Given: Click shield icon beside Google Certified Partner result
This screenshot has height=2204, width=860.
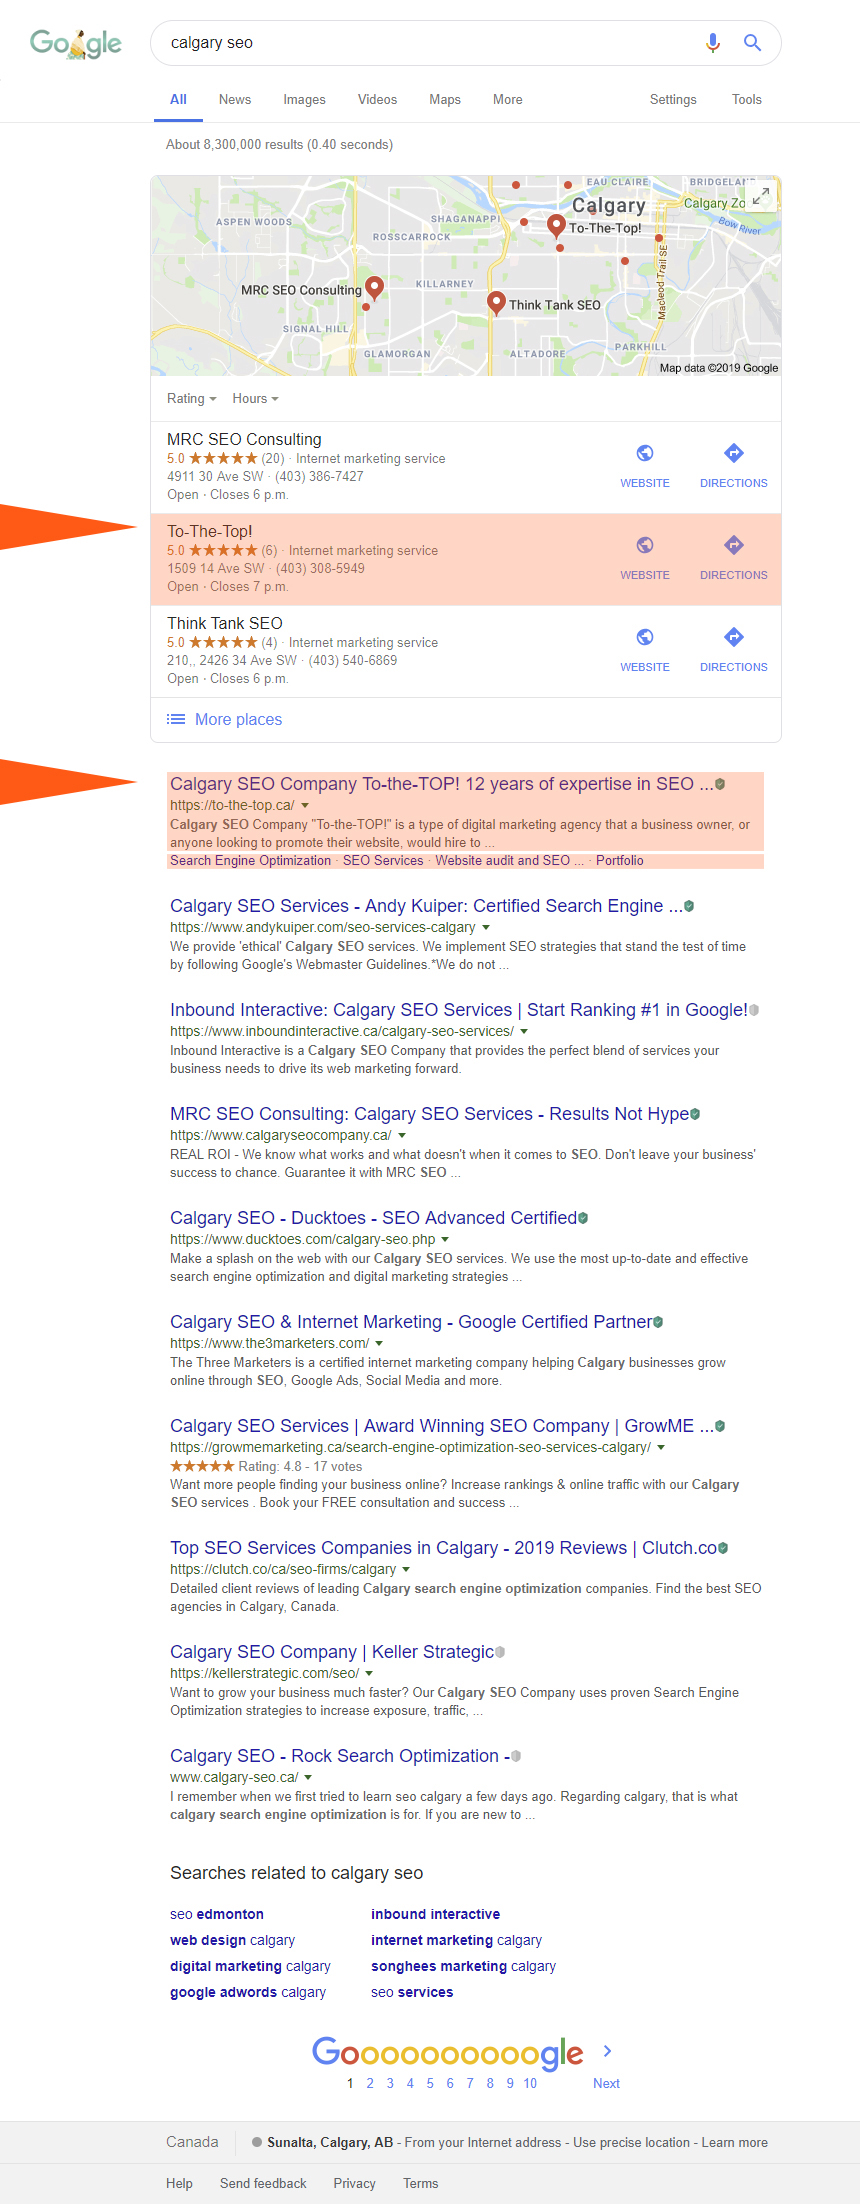Looking at the screenshot, I should click(658, 1322).
